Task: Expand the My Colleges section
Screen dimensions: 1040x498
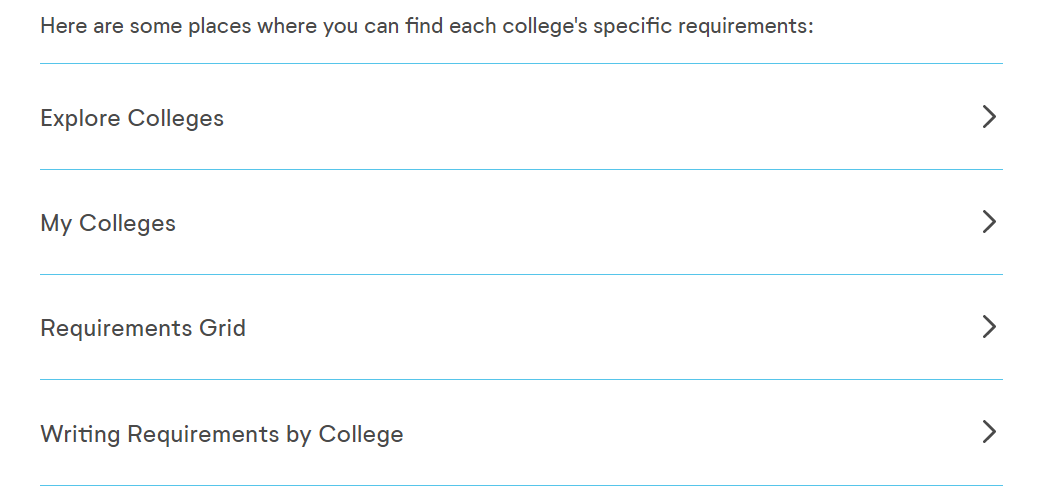Action: point(520,222)
